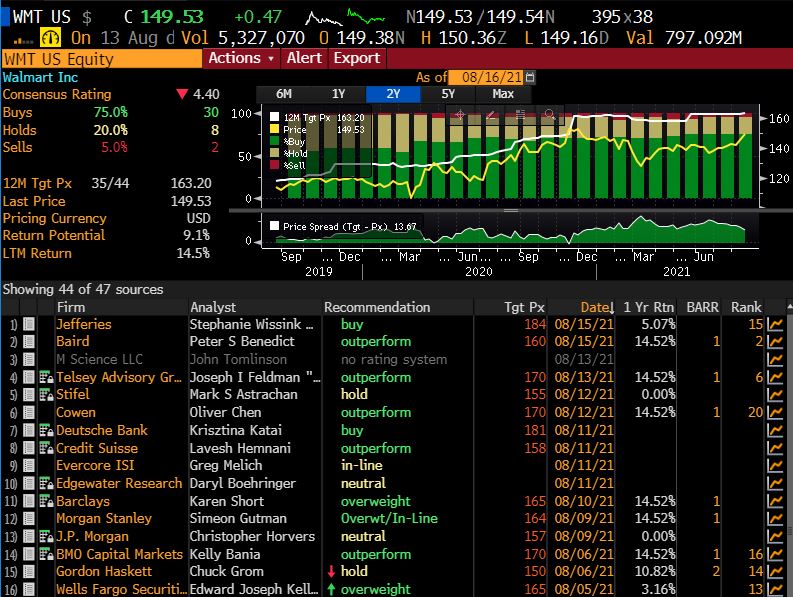Open the document icon for Morgan Stanley row
The image size is (793, 597).
pos(29,519)
